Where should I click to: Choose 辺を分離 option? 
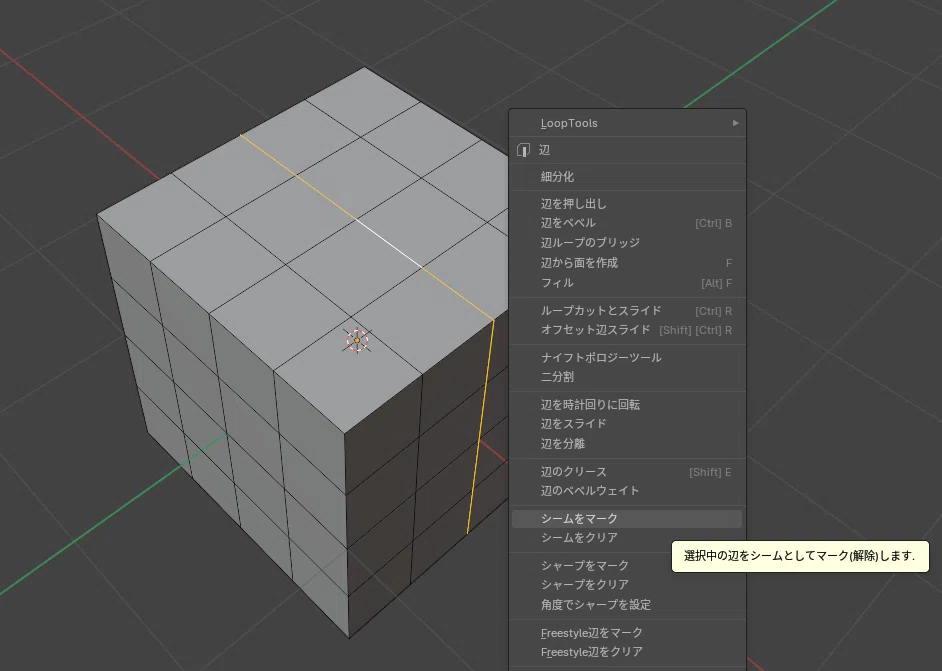point(627,443)
